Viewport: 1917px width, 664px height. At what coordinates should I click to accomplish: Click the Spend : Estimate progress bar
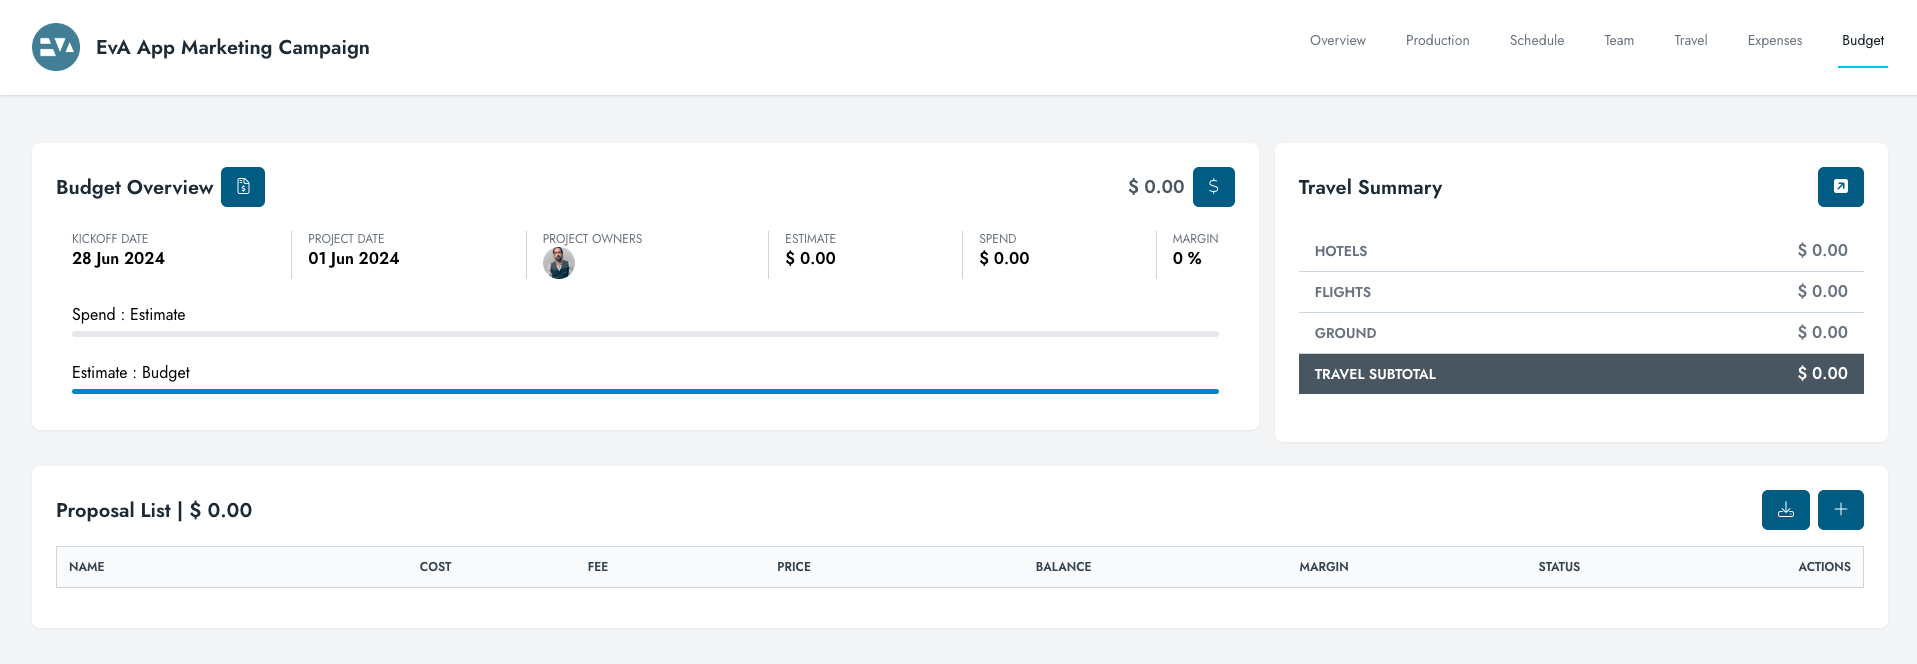click(645, 334)
